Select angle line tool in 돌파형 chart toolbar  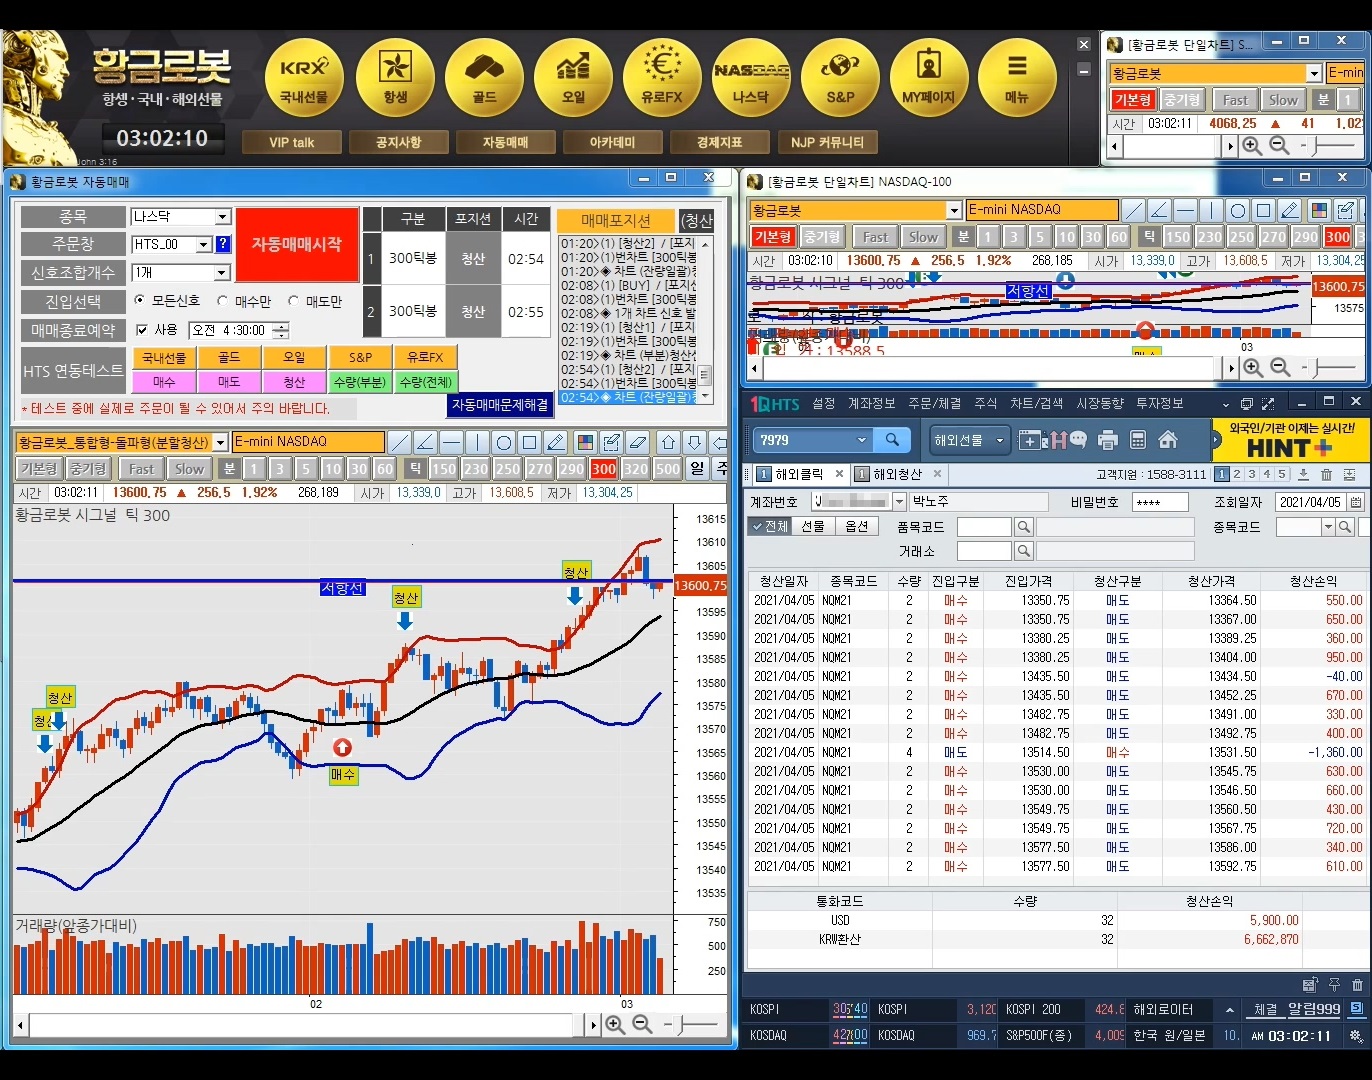tap(425, 442)
